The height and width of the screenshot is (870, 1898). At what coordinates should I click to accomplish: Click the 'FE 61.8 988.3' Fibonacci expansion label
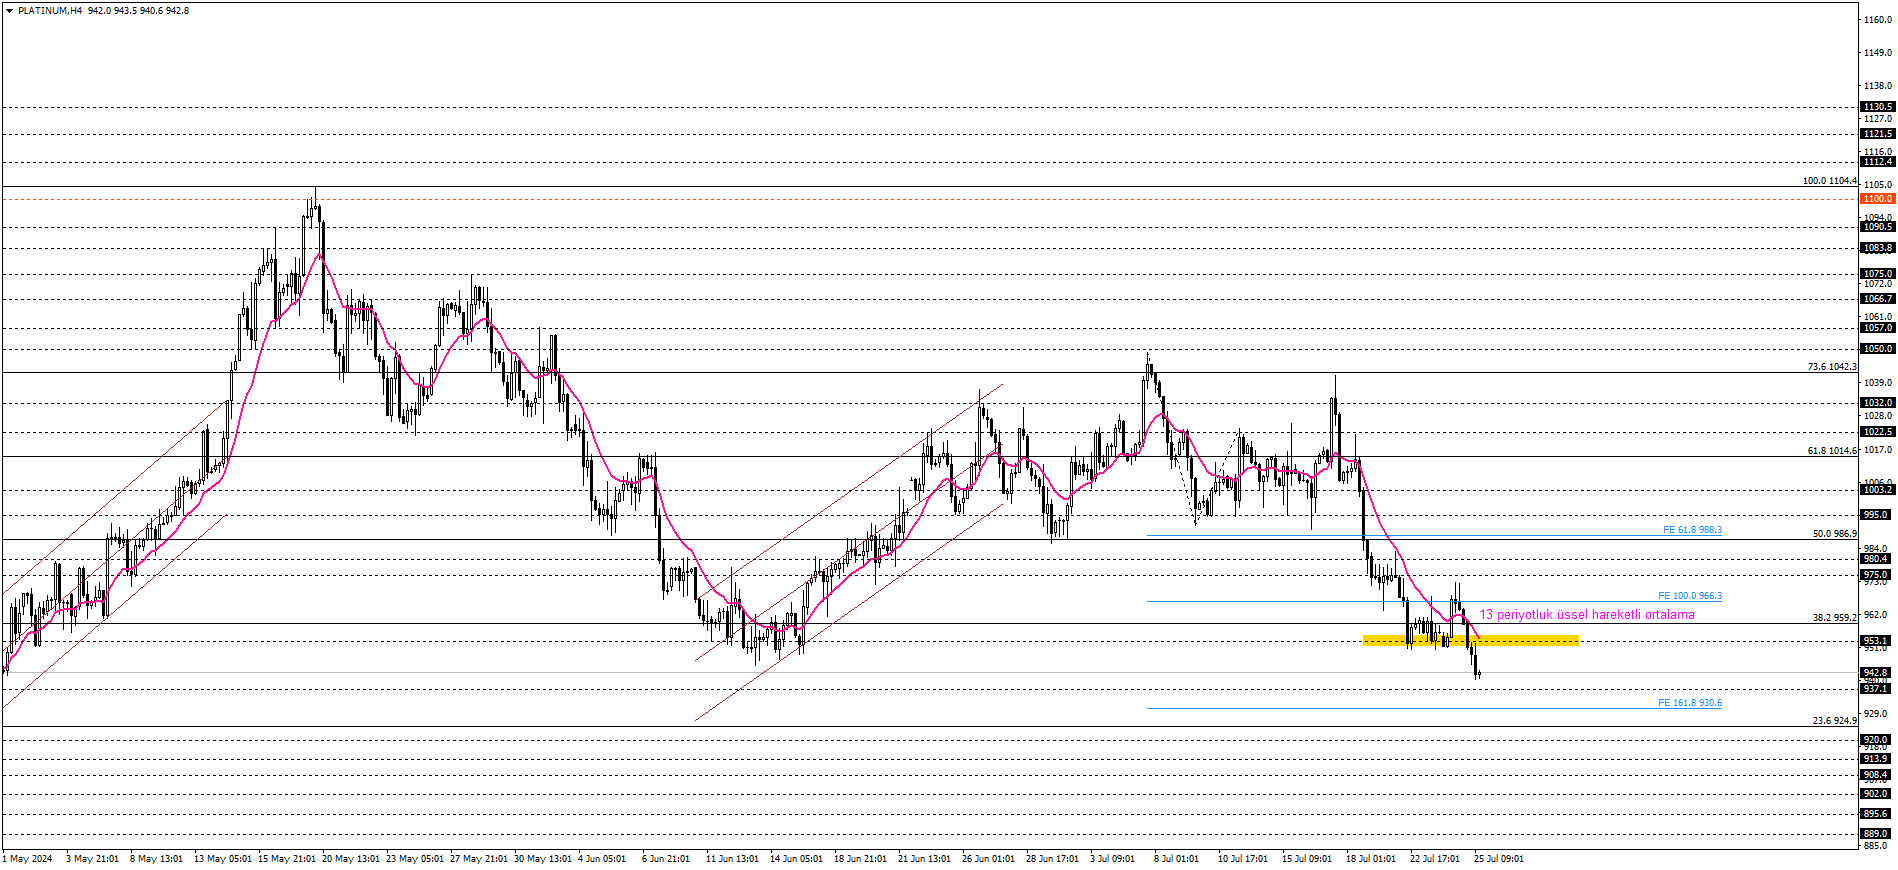(x=1692, y=530)
